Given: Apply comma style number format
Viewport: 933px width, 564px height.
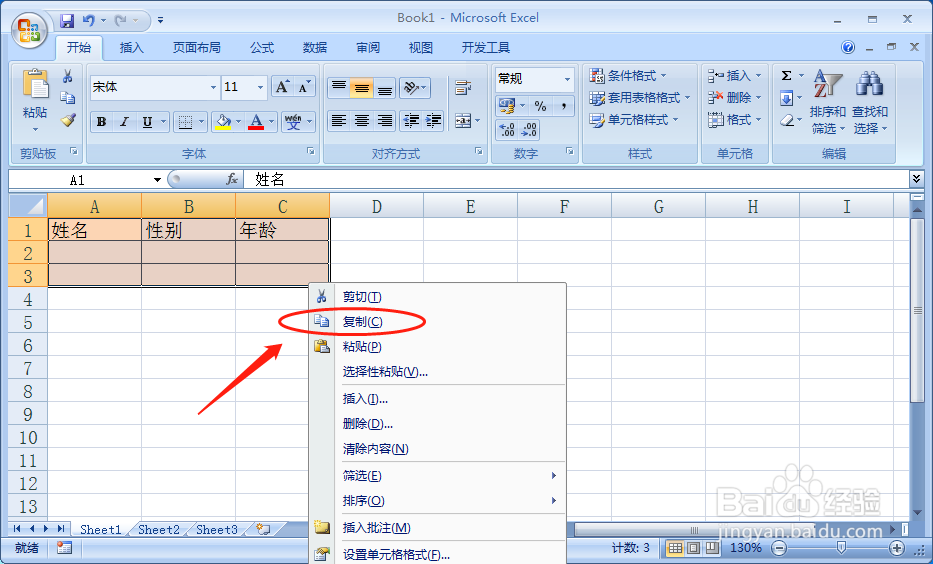Looking at the screenshot, I should pos(563,106).
